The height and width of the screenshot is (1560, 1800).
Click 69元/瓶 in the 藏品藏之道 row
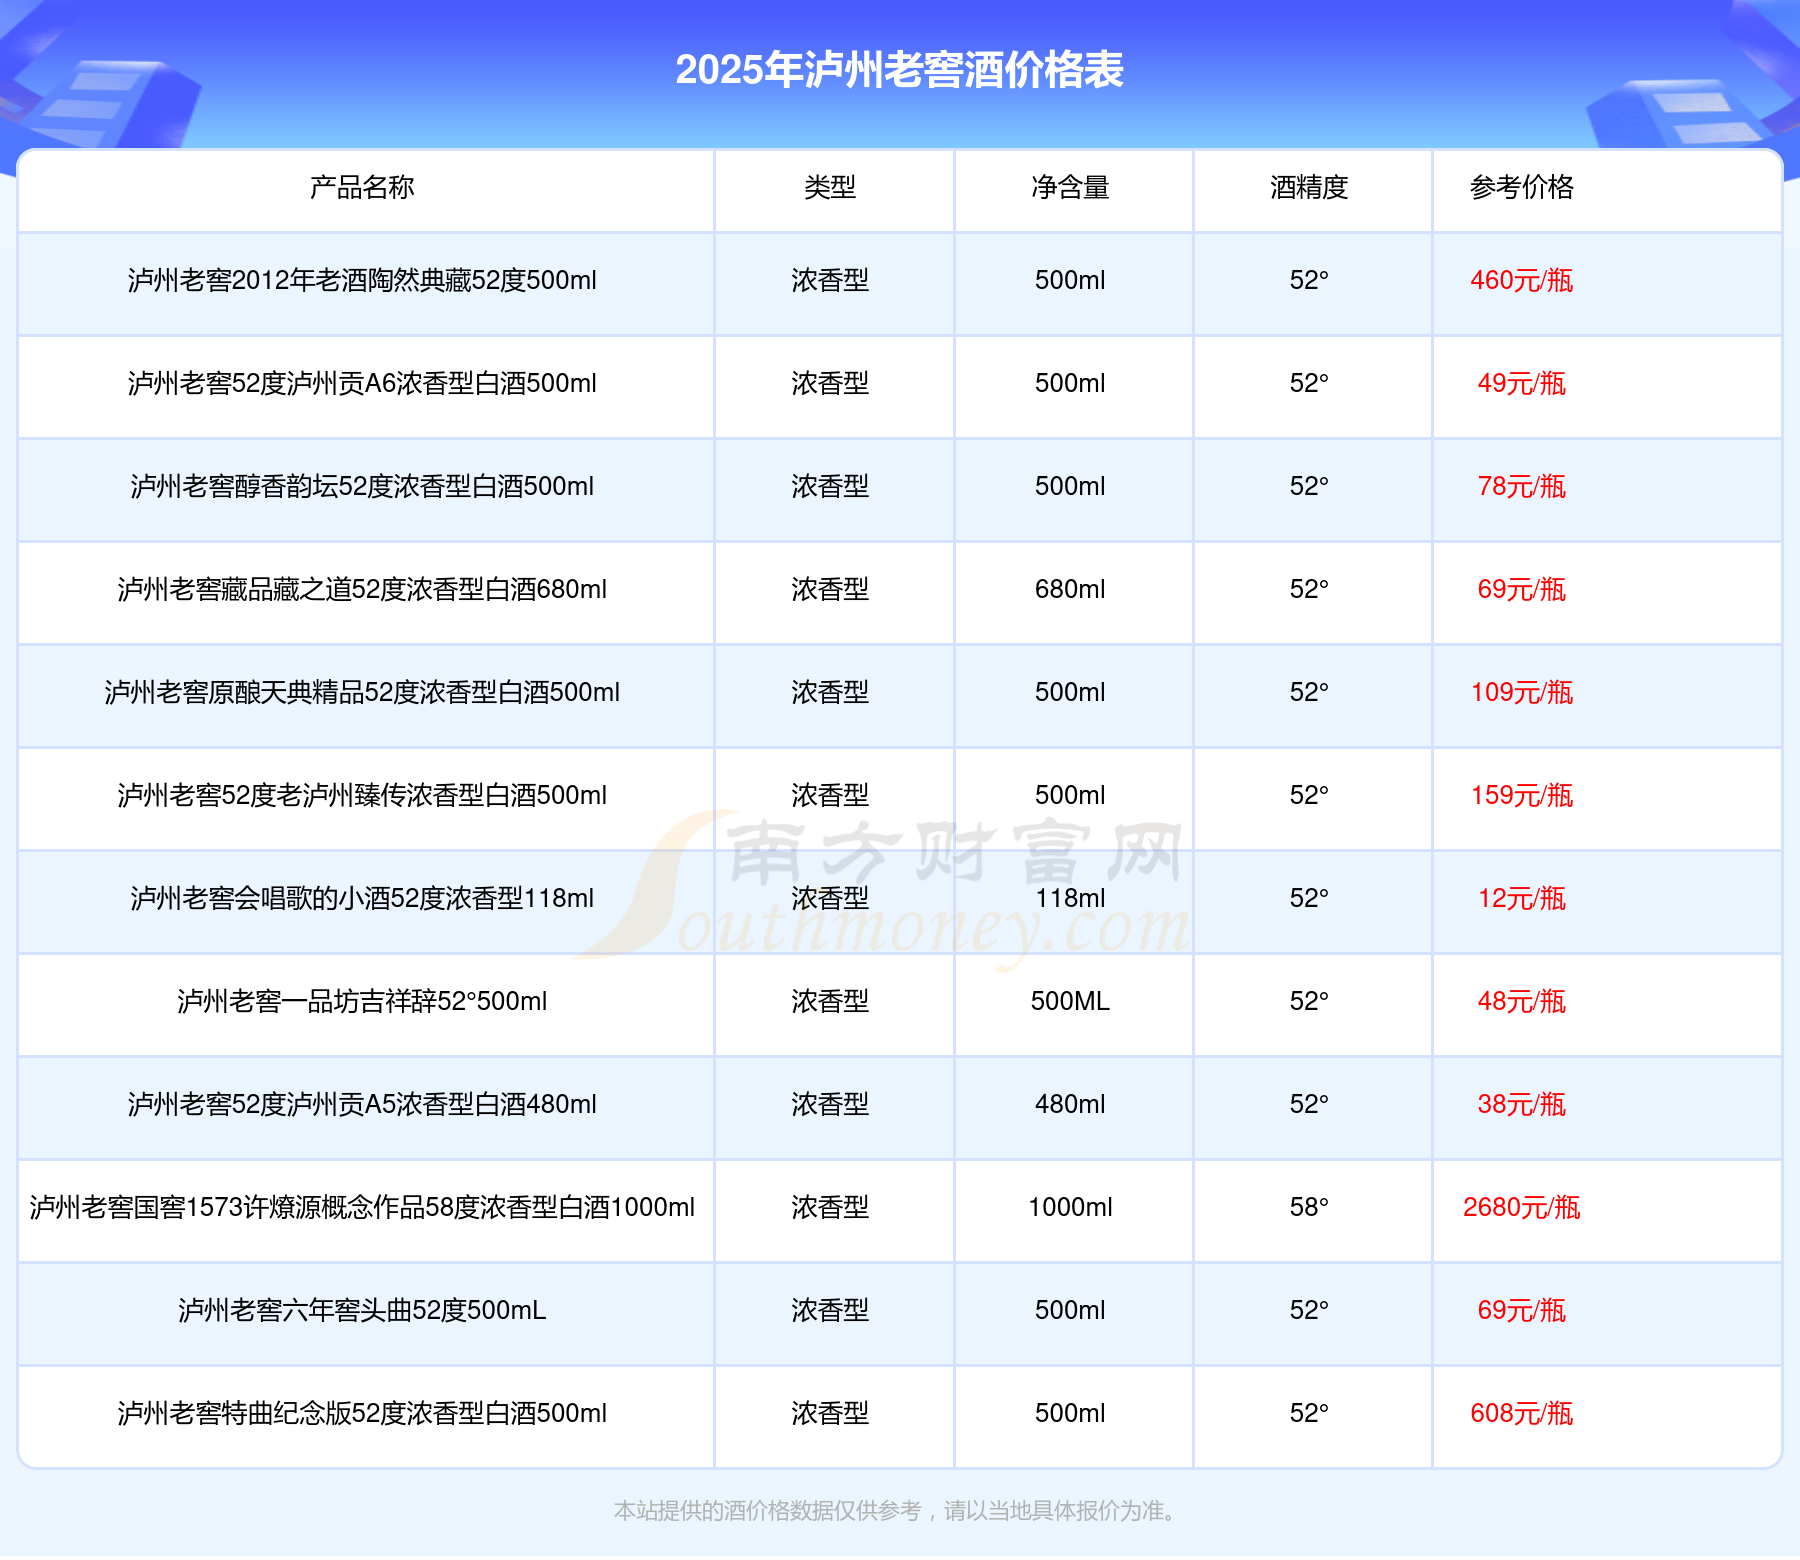pyautogui.click(x=1521, y=590)
